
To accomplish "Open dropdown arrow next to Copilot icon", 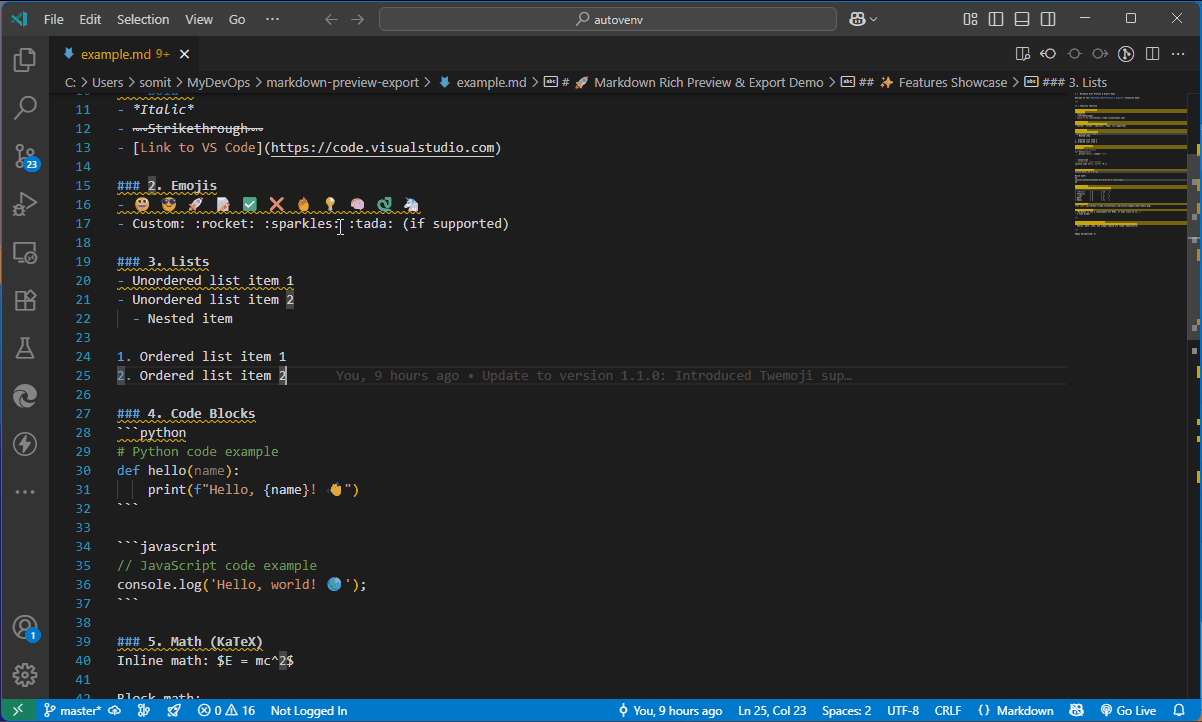I will [x=874, y=19].
